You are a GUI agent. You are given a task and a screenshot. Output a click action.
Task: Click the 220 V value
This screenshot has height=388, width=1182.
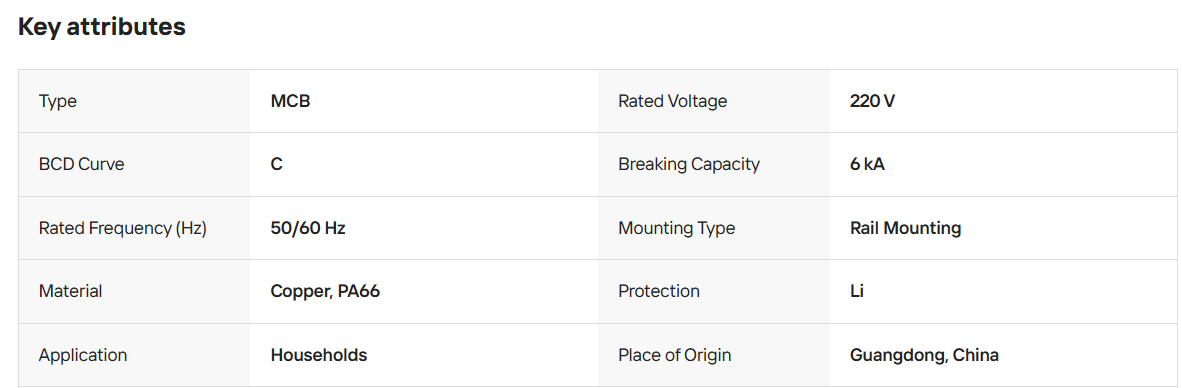873,101
